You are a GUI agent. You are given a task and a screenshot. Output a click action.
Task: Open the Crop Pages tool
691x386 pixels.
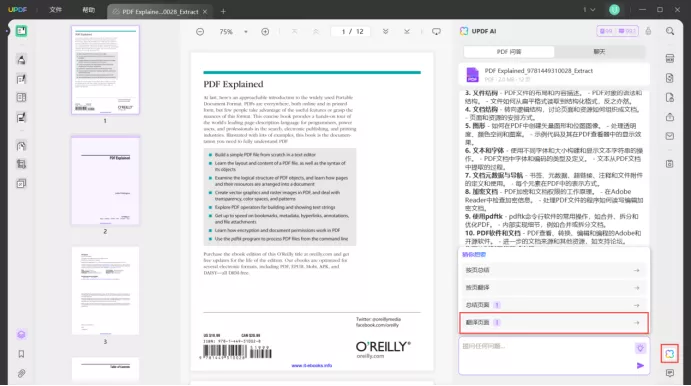(21, 164)
